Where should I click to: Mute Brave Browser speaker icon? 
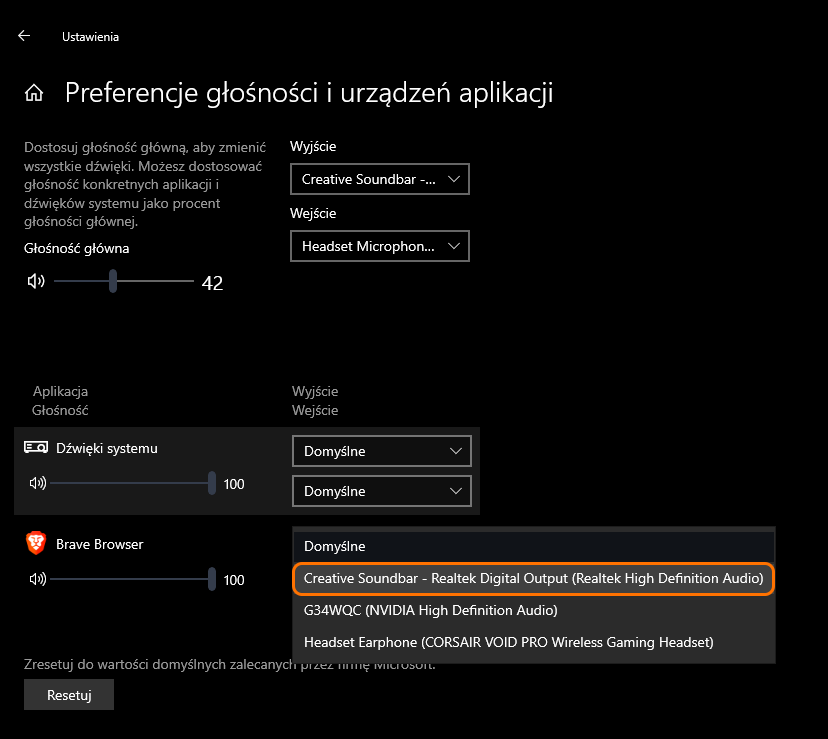(37, 579)
